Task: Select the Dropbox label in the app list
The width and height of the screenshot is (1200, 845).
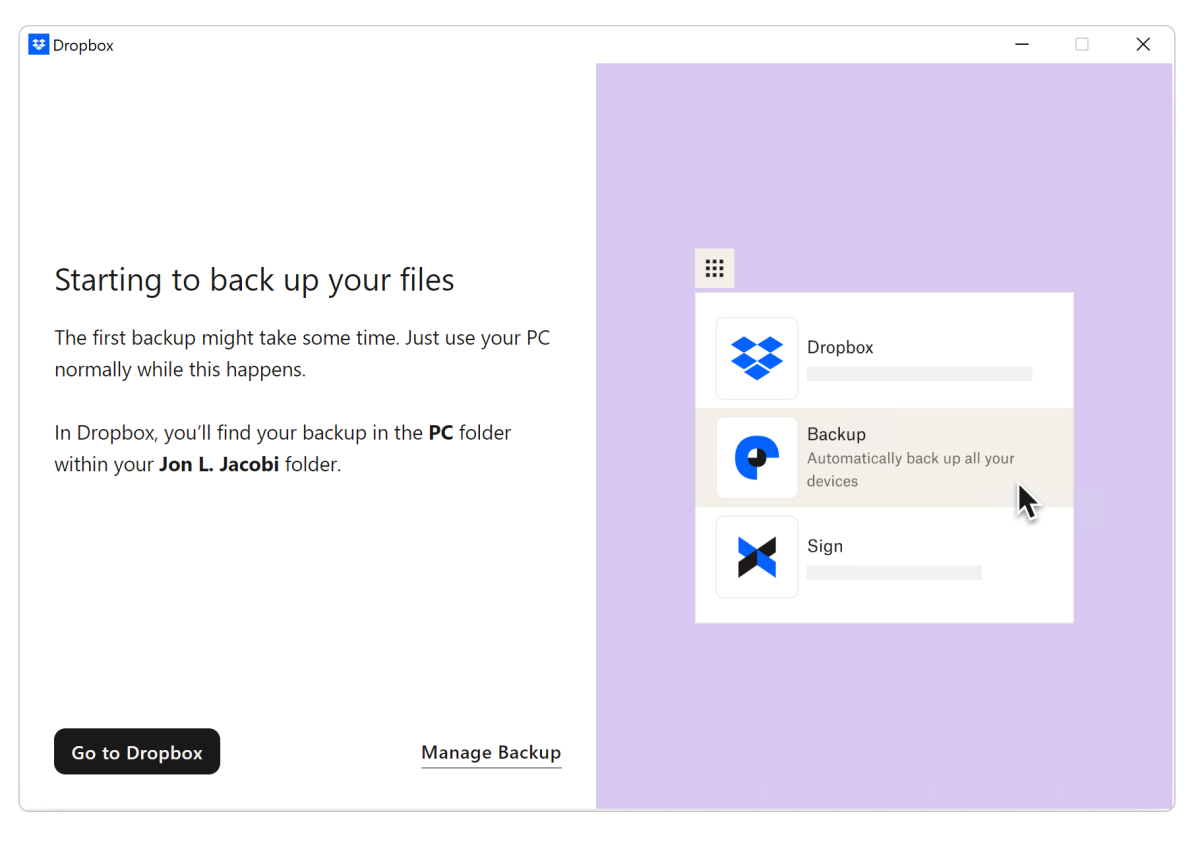Action: (x=840, y=347)
